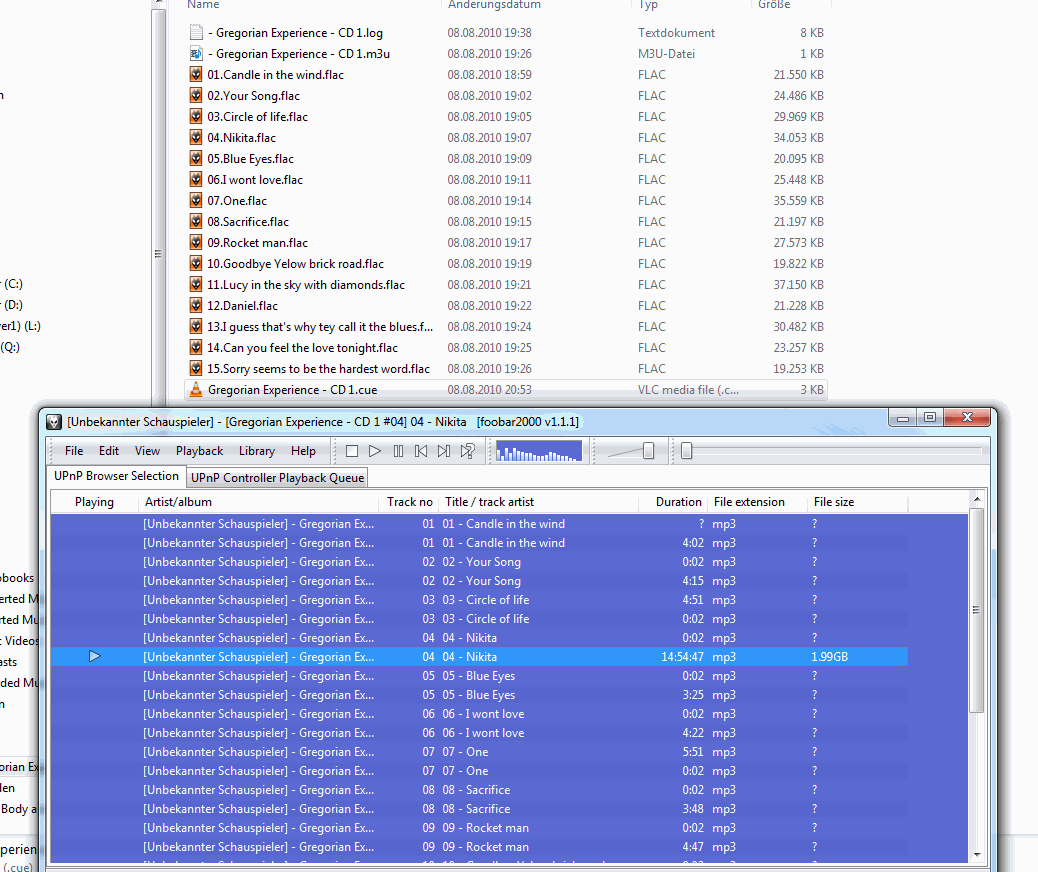1038x872 pixels.
Task: Select the Nikita track with duration 14:54:47
Action: pyautogui.click(x=479, y=657)
